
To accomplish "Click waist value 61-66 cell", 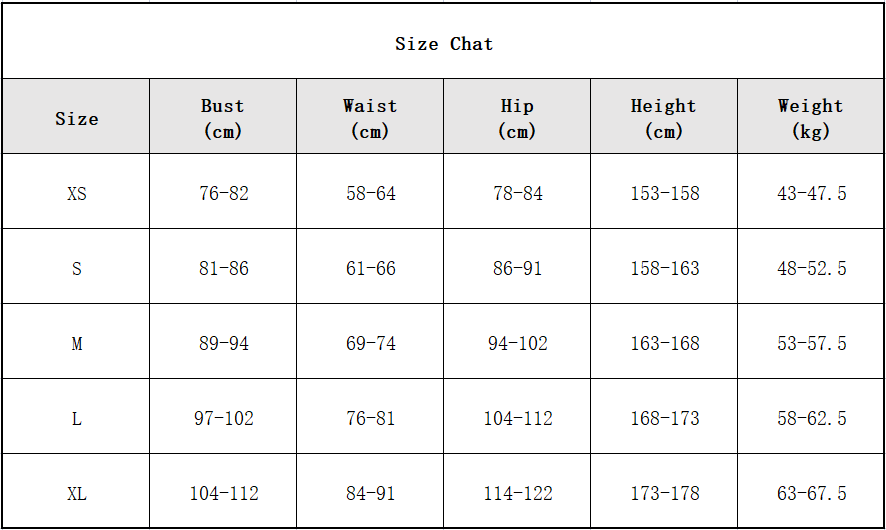I will click(371, 268).
